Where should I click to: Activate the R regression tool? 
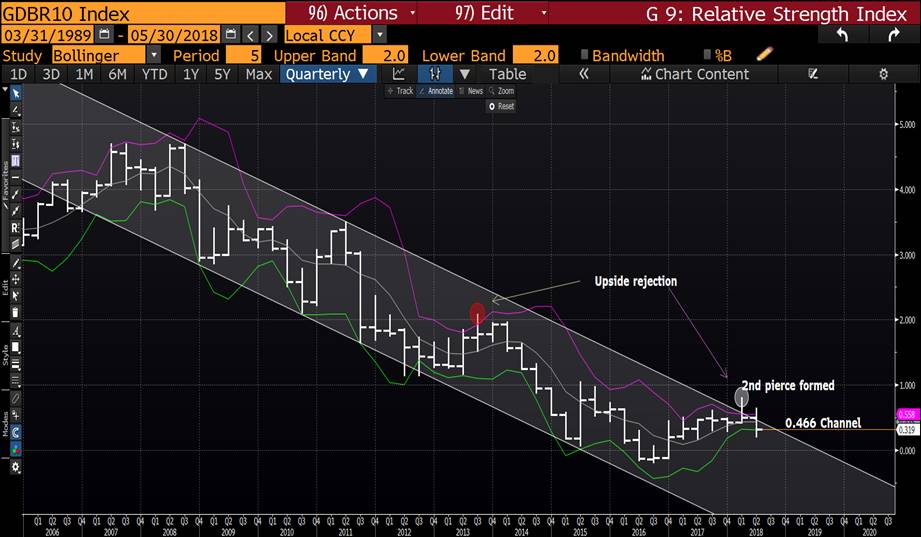pos(16,227)
